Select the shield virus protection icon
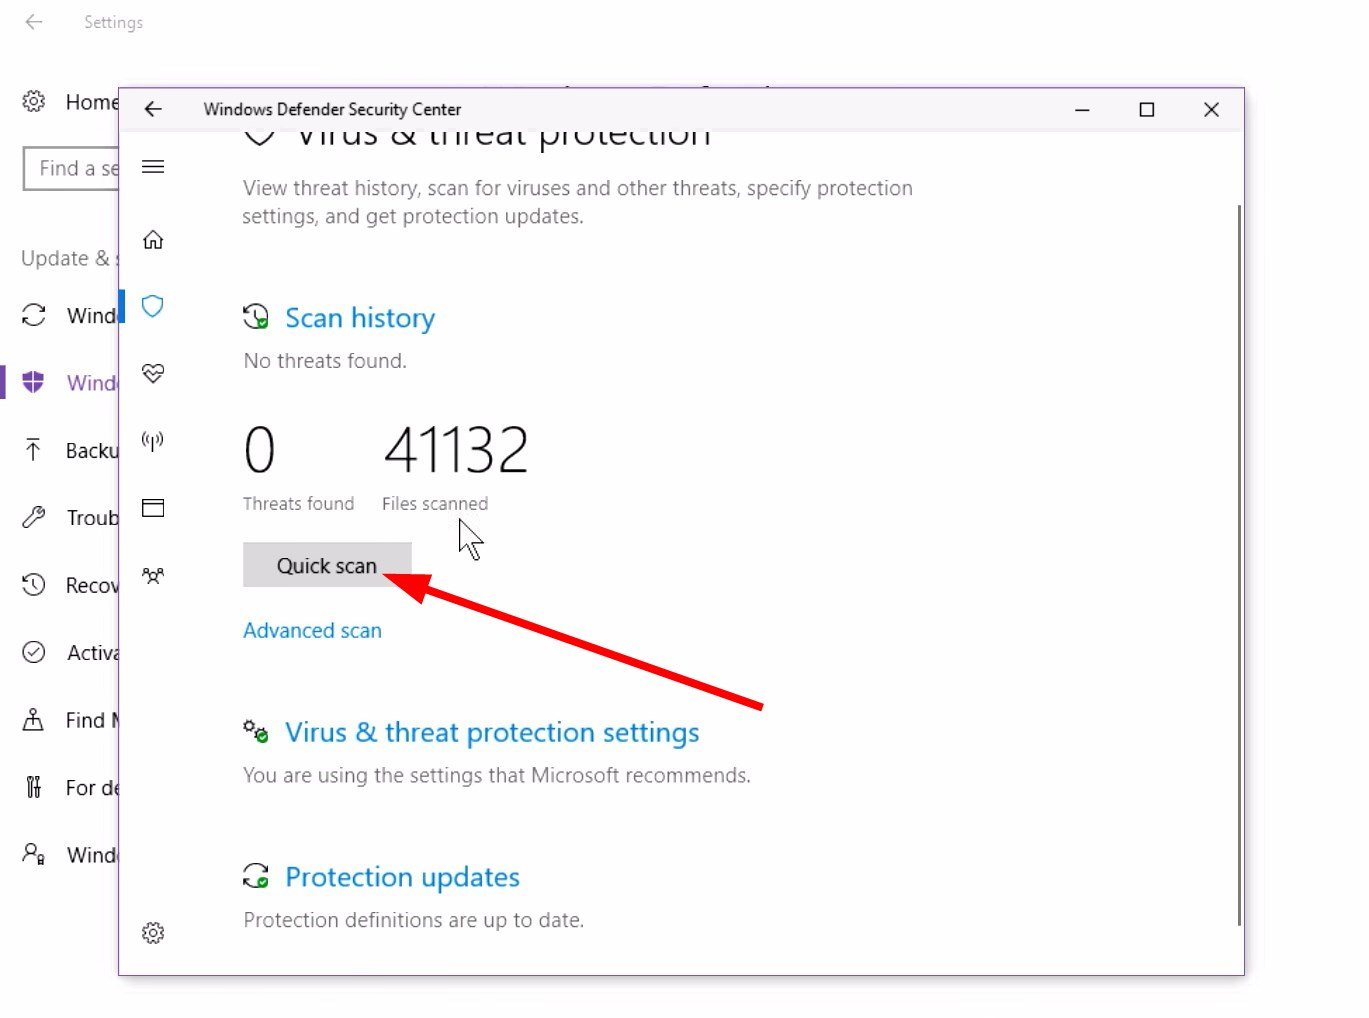The image size is (1369, 1018). coord(153,306)
